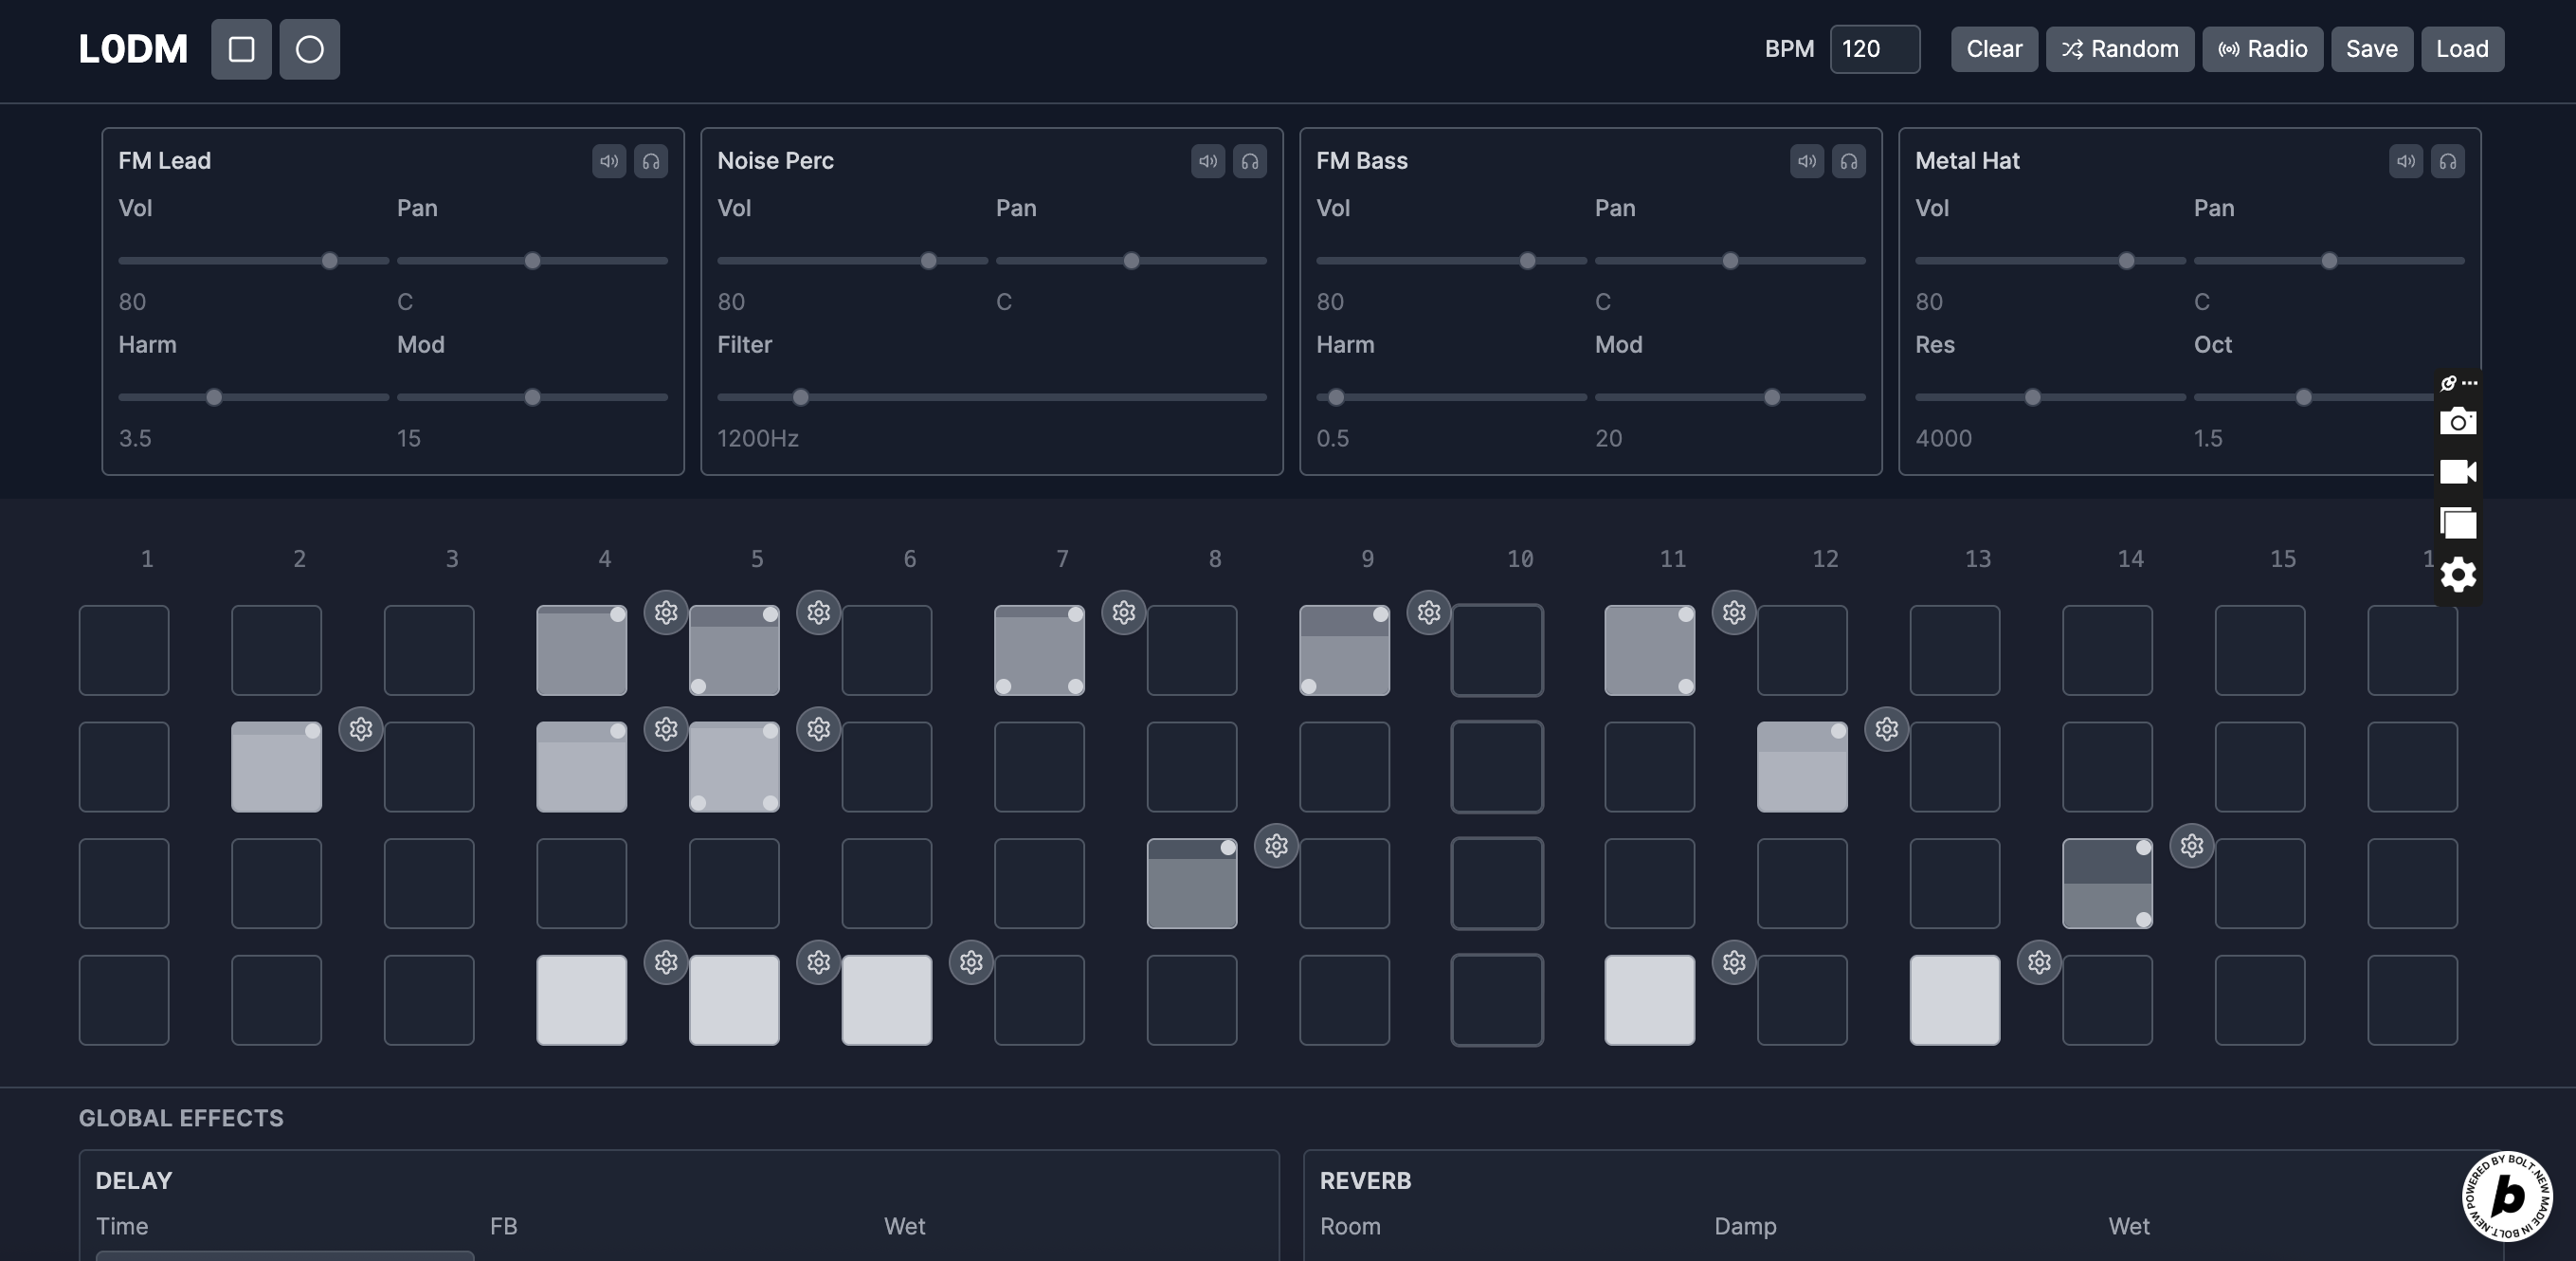The image size is (2576, 1261).
Task: Click the Radio button
Action: [2262, 49]
